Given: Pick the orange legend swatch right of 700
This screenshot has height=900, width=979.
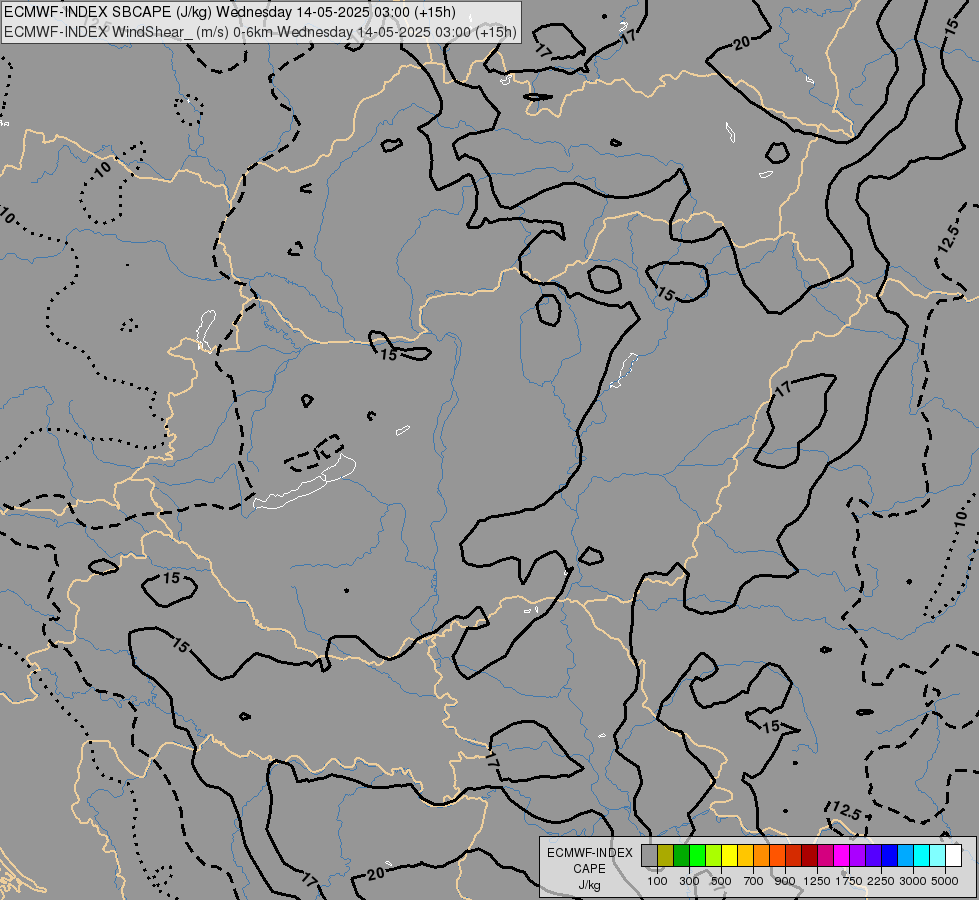Looking at the screenshot, I should [x=762, y=855].
